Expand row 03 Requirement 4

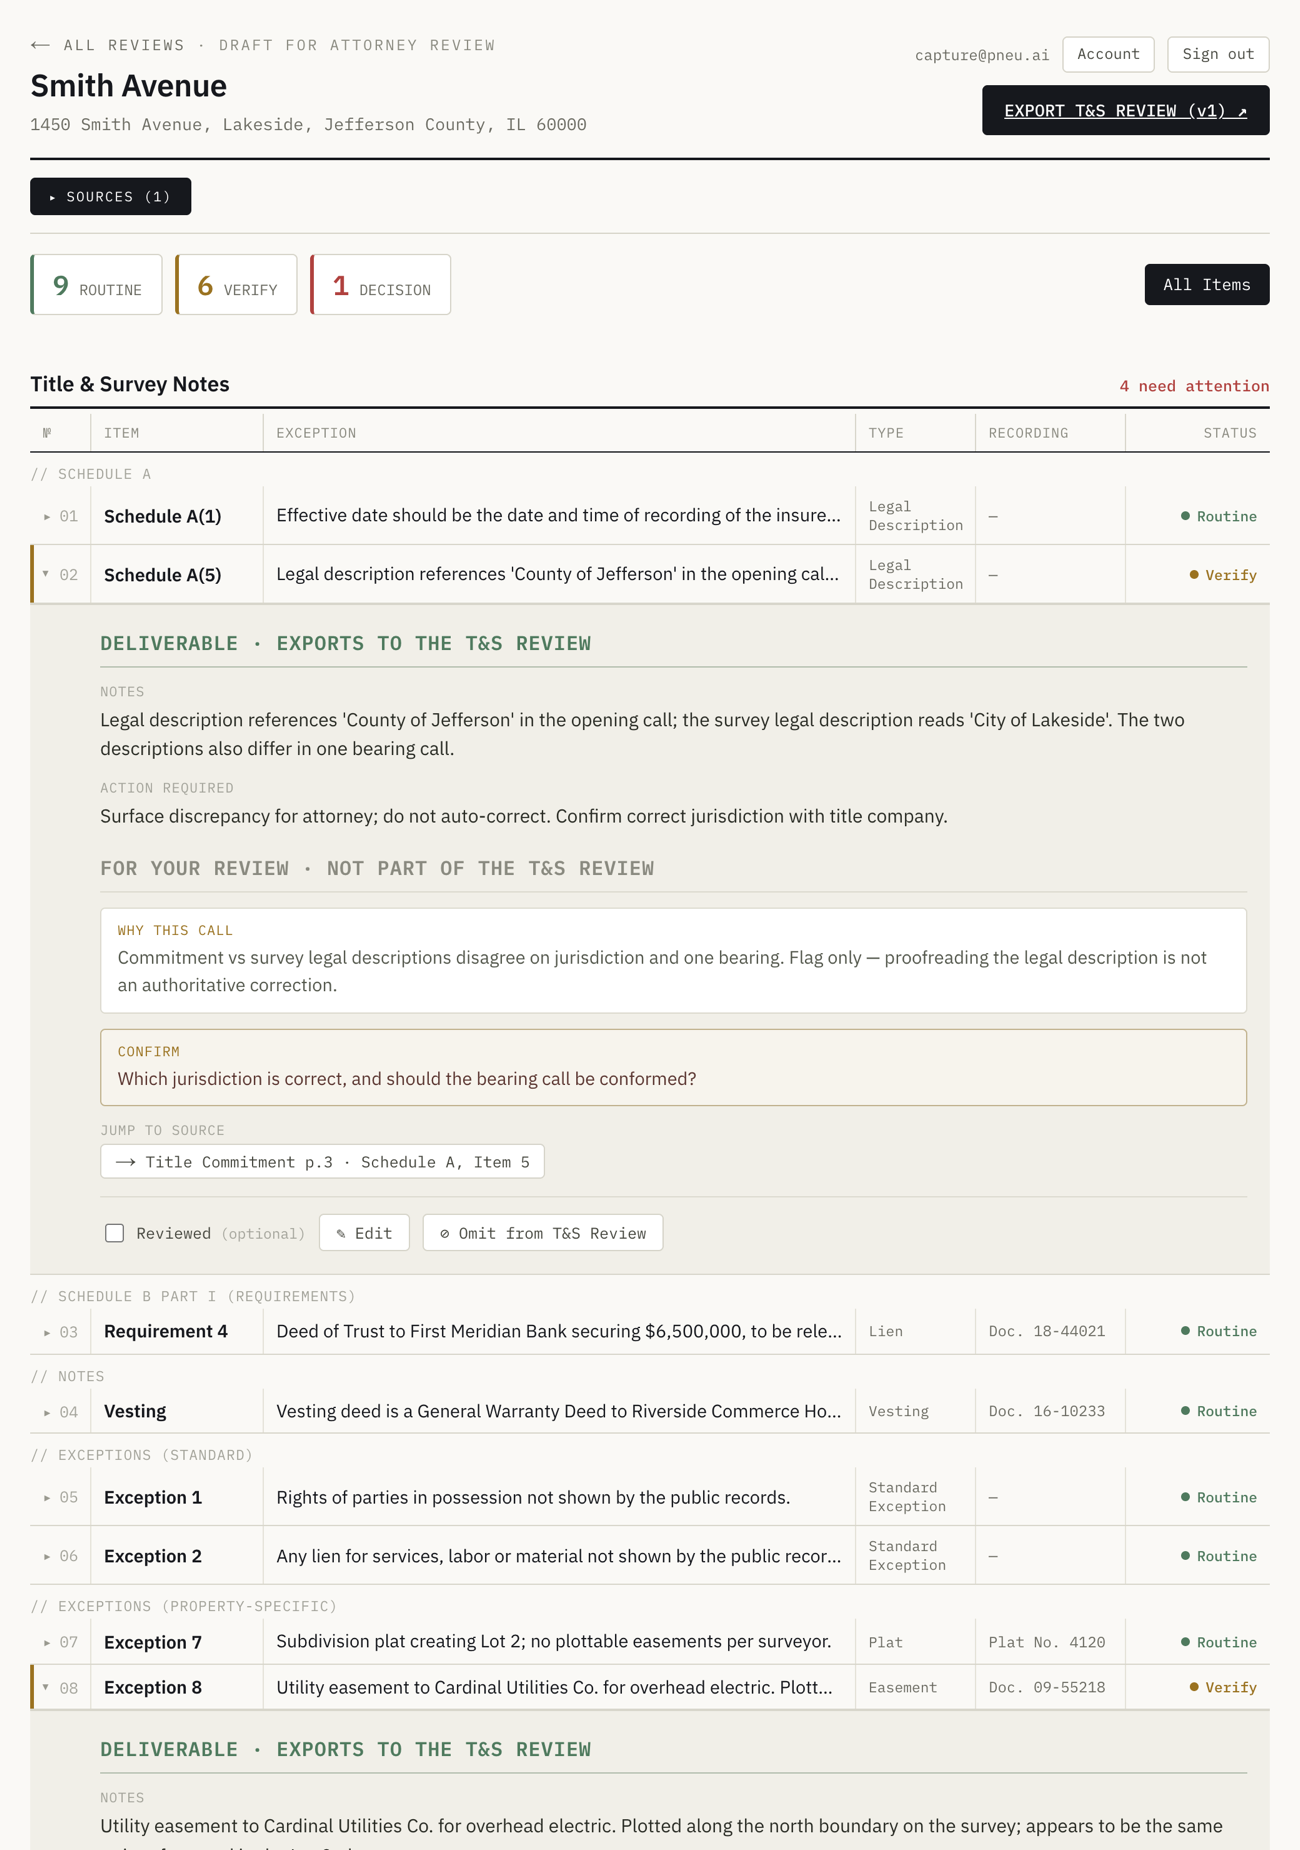point(650,1331)
